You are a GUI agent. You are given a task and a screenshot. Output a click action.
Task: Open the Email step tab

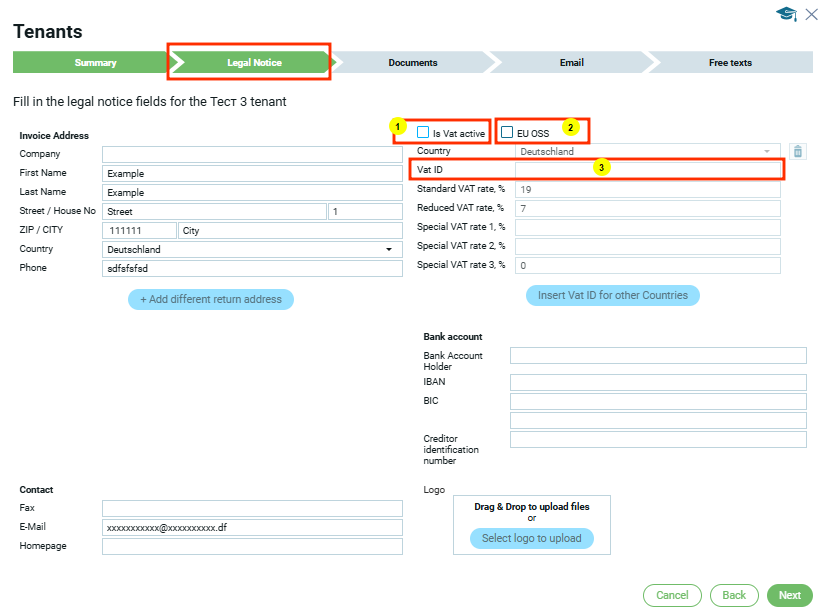(571, 63)
